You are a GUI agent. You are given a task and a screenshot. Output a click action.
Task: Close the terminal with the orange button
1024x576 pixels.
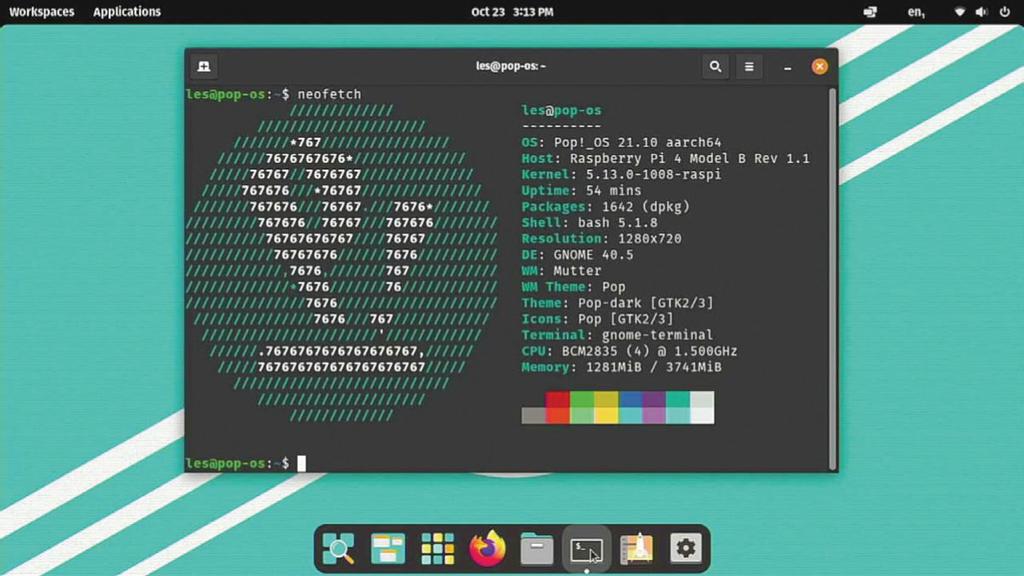tap(820, 67)
